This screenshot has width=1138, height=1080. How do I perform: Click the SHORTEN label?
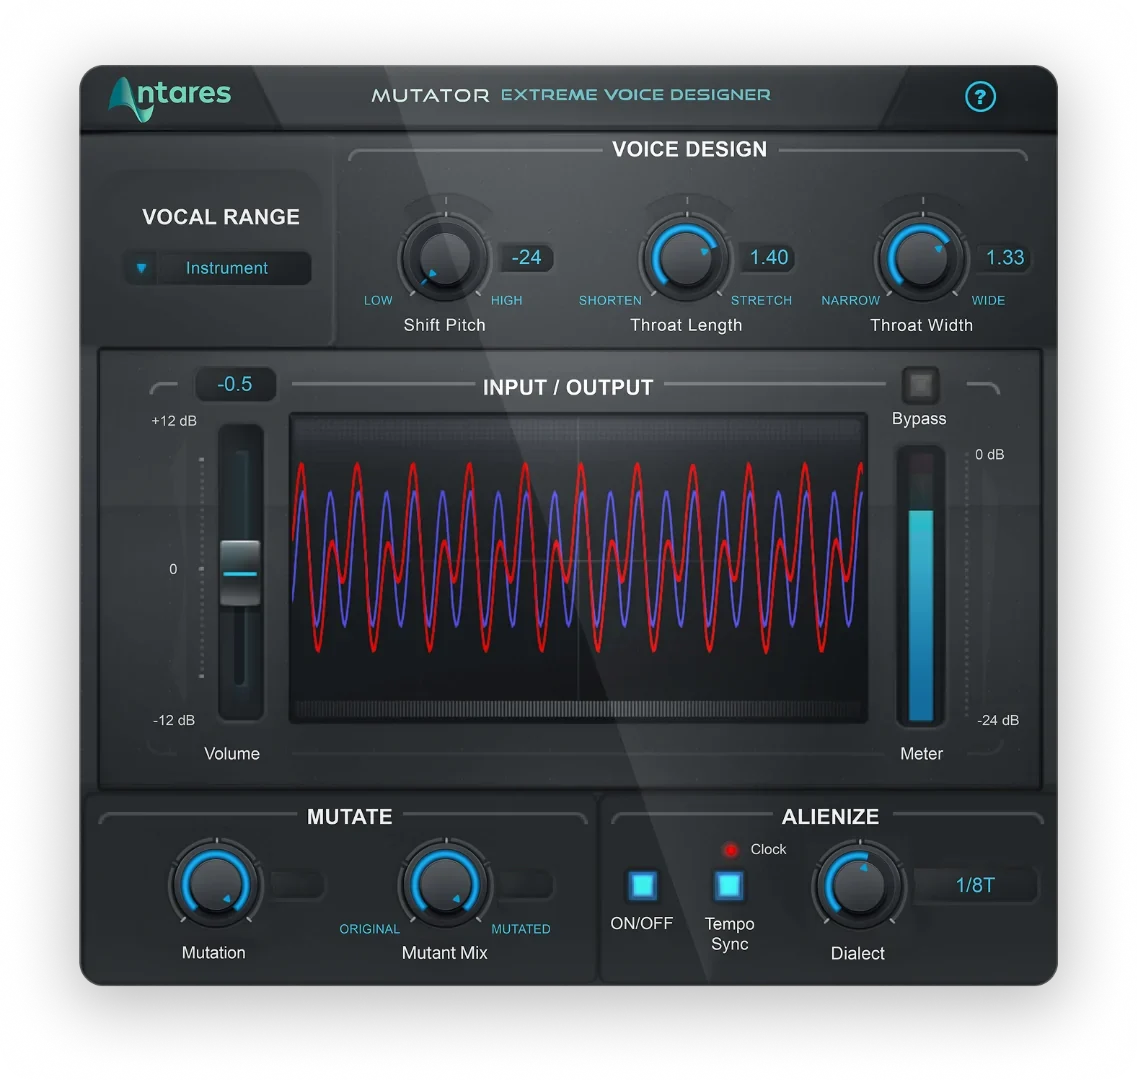click(x=610, y=300)
